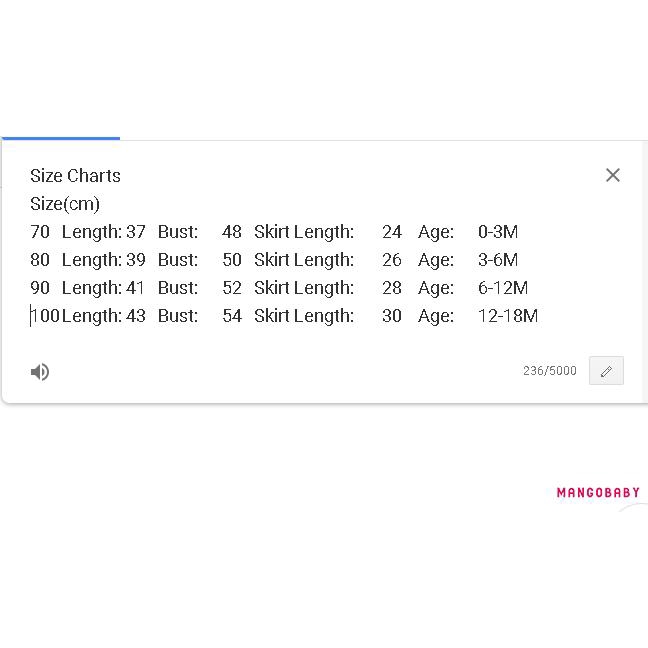Screen dimensions: 648x648
Task: Click the bust value 54
Action: point(232,316)
